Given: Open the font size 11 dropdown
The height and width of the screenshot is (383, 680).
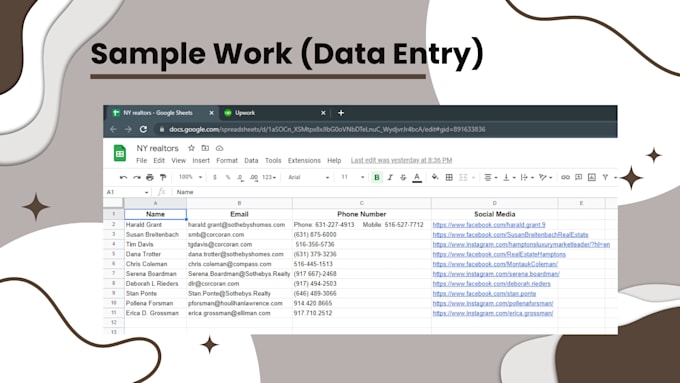Looking at the screenshot, I should click(x=353, y=177).
